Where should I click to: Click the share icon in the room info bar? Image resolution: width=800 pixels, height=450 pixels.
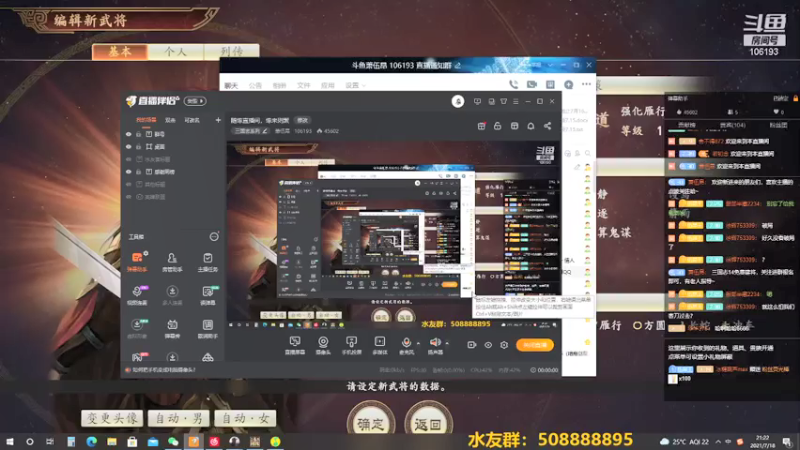547,126
